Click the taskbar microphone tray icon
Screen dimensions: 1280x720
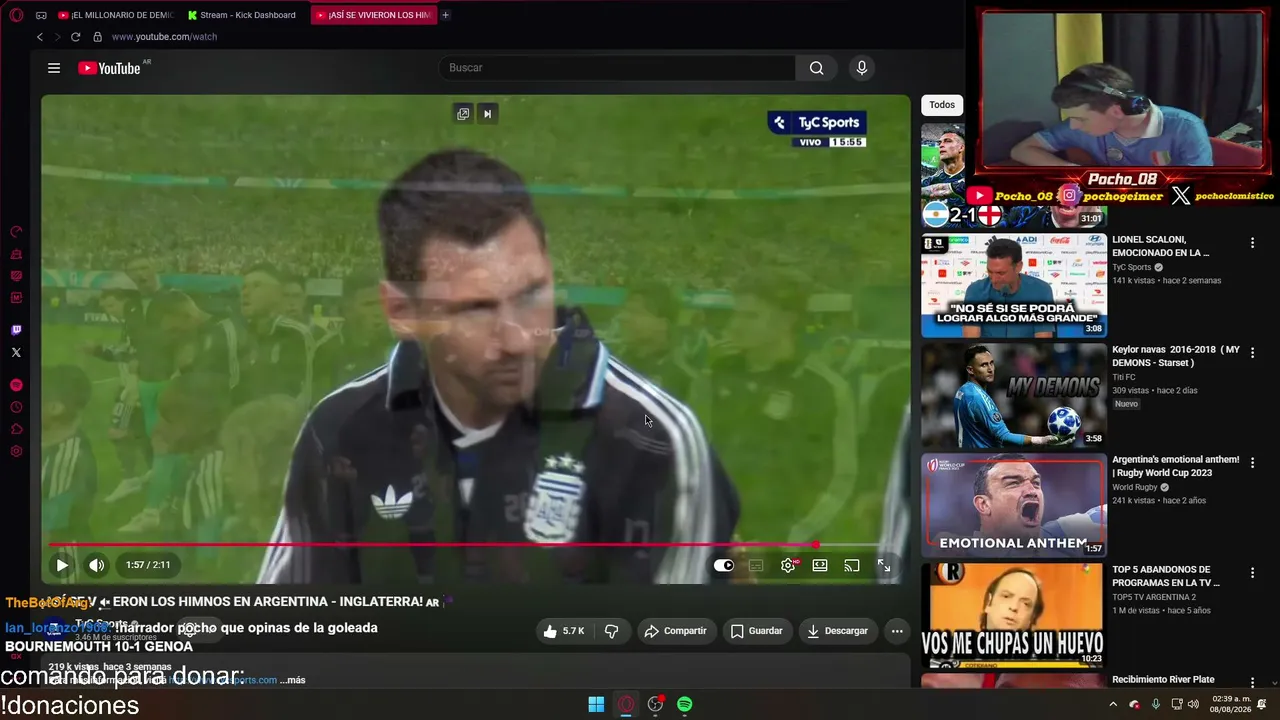click(1155, 704)
